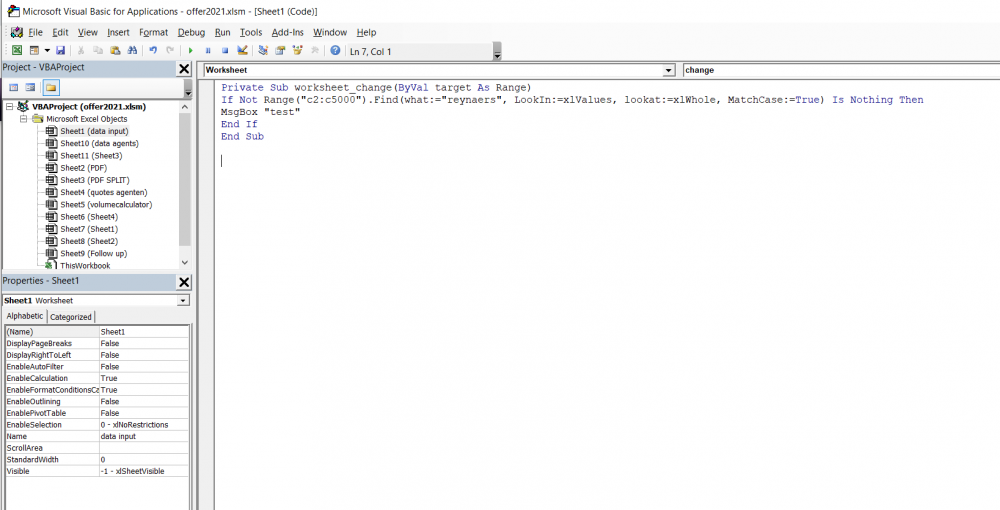Select ThisWorkbook in project tree
Image resolution: width=1000 pixels, height=510 pixels.
[x=85, y=265]
